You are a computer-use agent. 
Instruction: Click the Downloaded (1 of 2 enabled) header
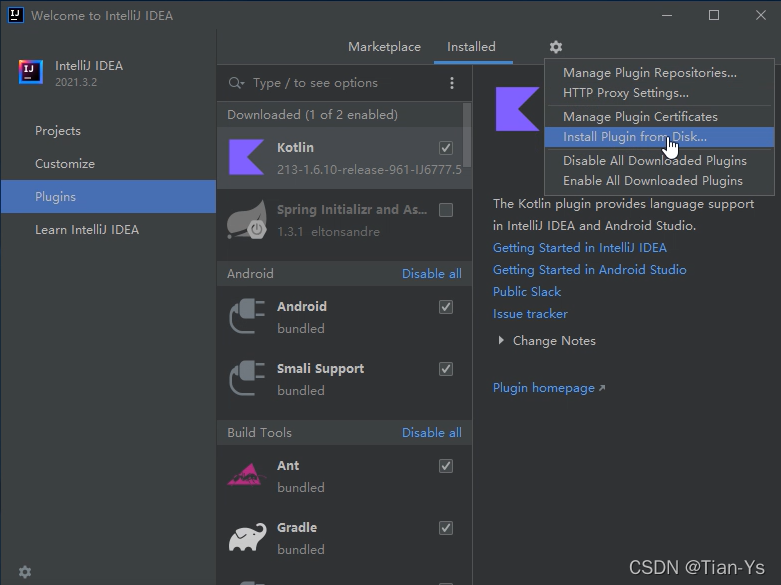[x=312, y=115]
